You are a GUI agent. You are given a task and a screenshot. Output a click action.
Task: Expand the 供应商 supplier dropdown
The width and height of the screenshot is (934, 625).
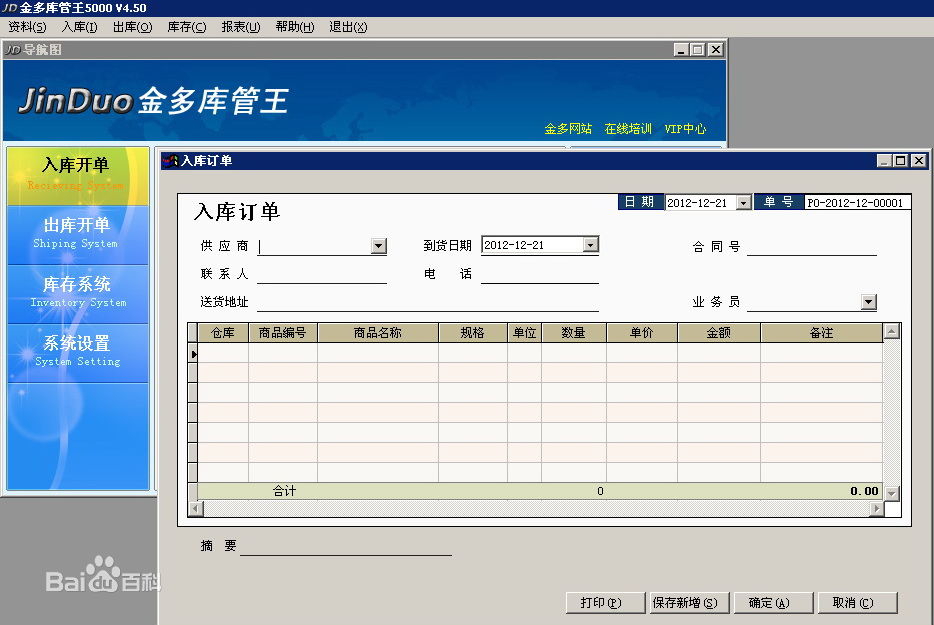[x=378, y=246]
